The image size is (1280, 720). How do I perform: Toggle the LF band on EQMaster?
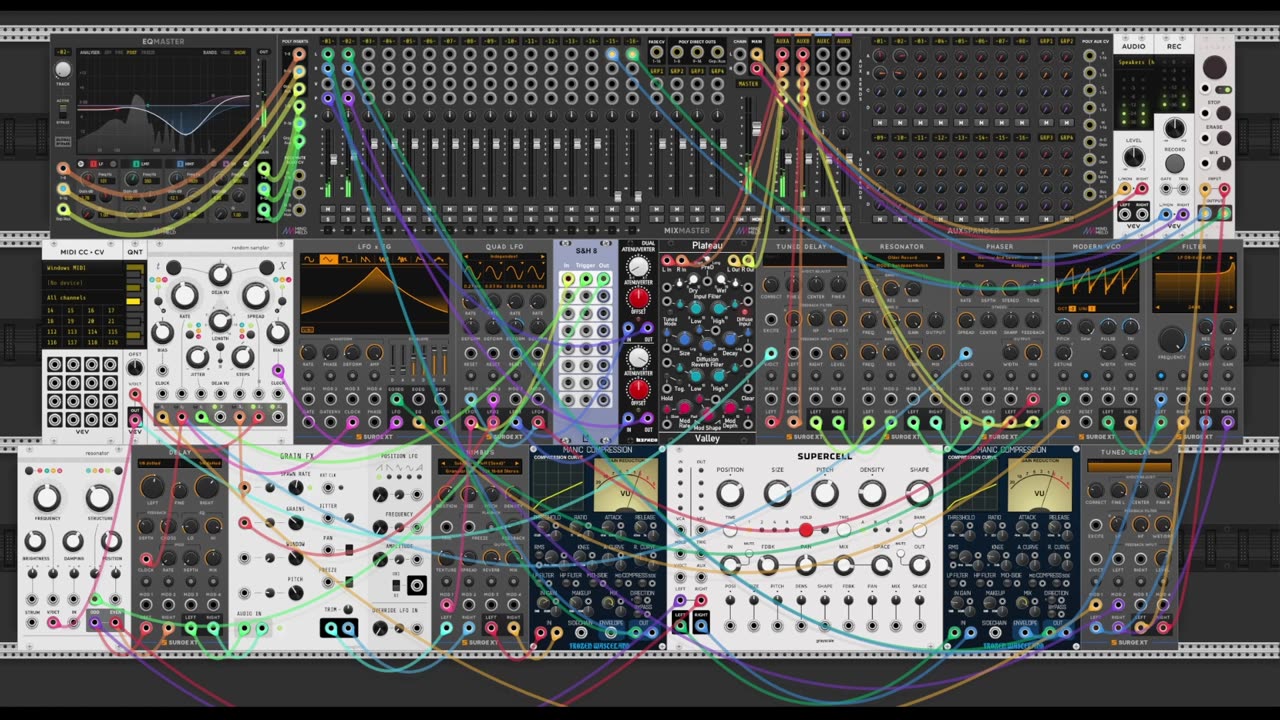tap(92, 163)
